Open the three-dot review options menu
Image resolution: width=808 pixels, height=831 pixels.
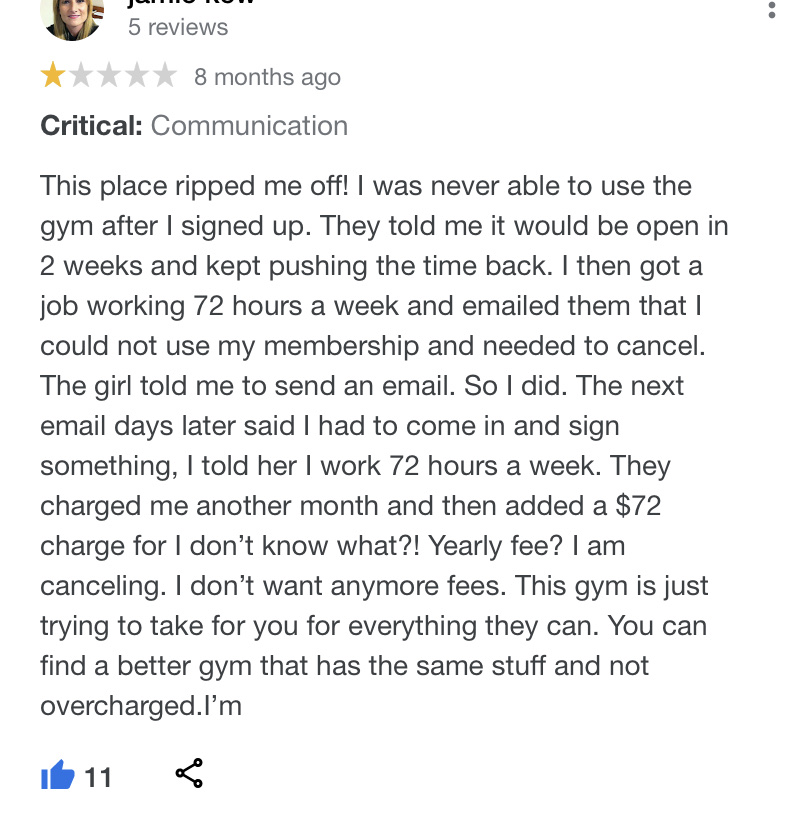(771, 10)
